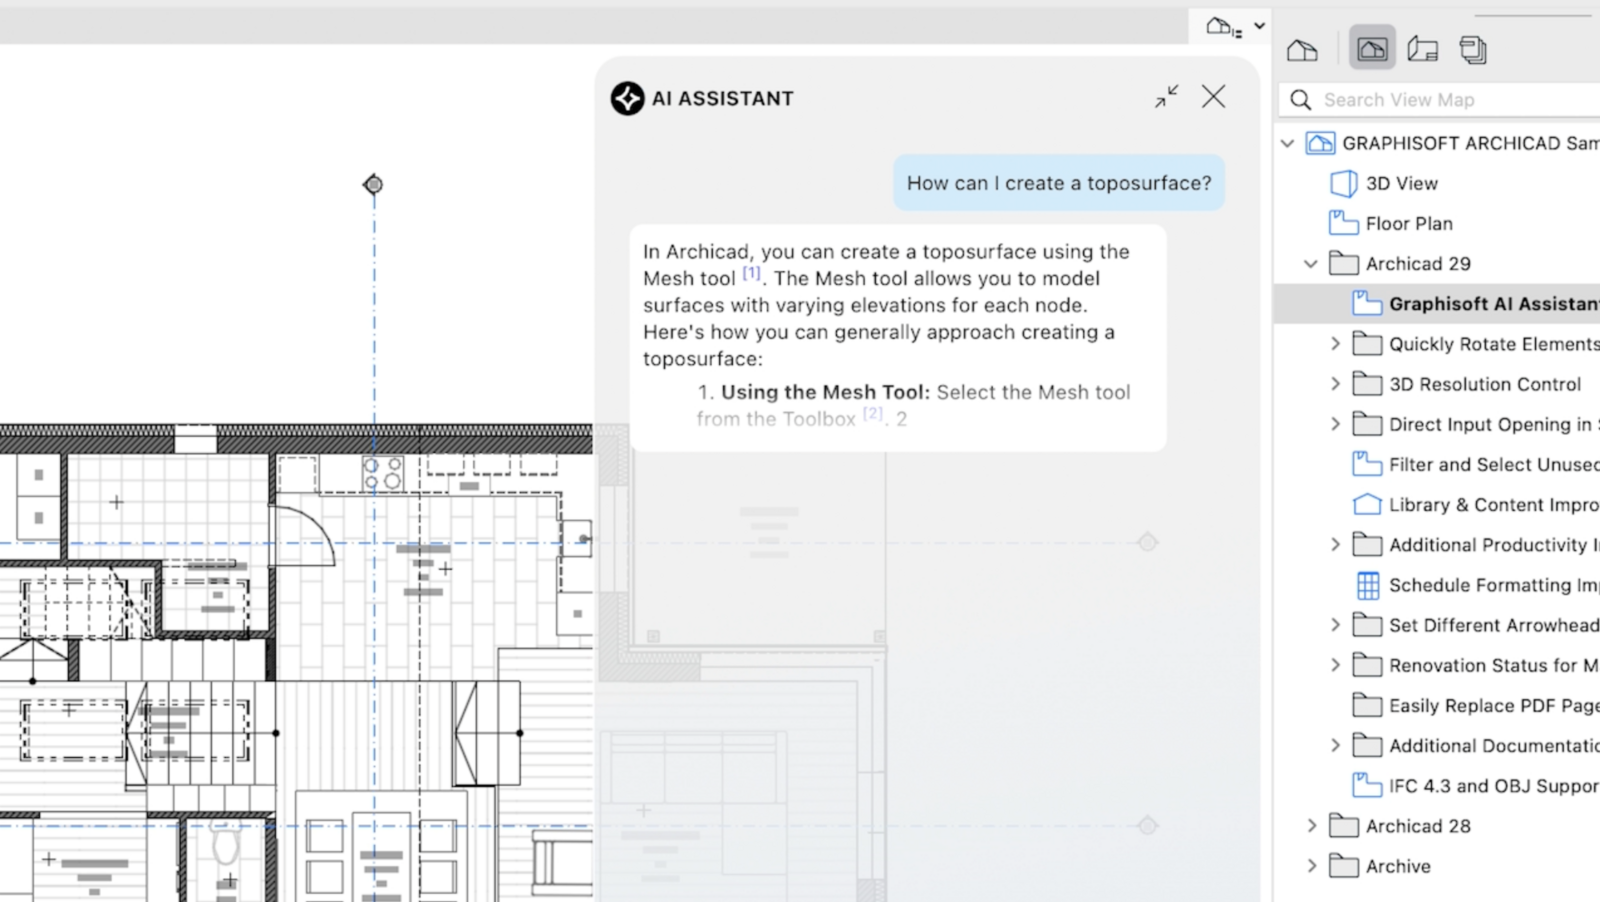Viewport: 1600px width, 902px height.
Task: Shrink the AI Assistant panel with the inward arrows
Action: coord(1167,96)
